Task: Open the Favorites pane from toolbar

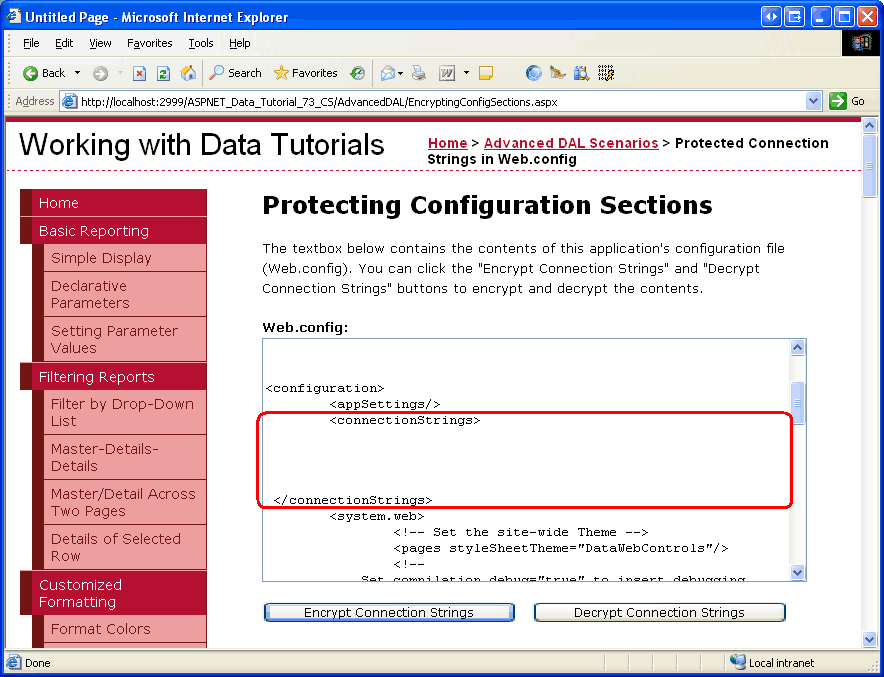Action: (305, 73)
